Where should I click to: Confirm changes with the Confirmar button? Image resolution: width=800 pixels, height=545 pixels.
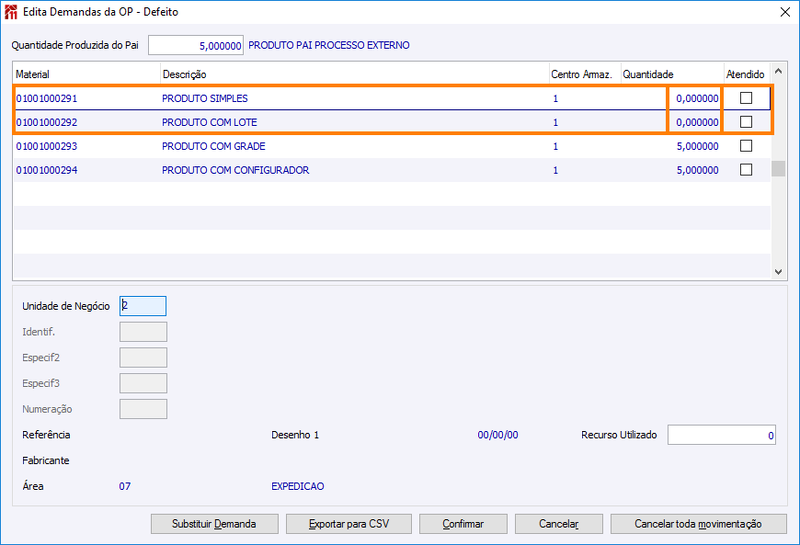(463, 524)
